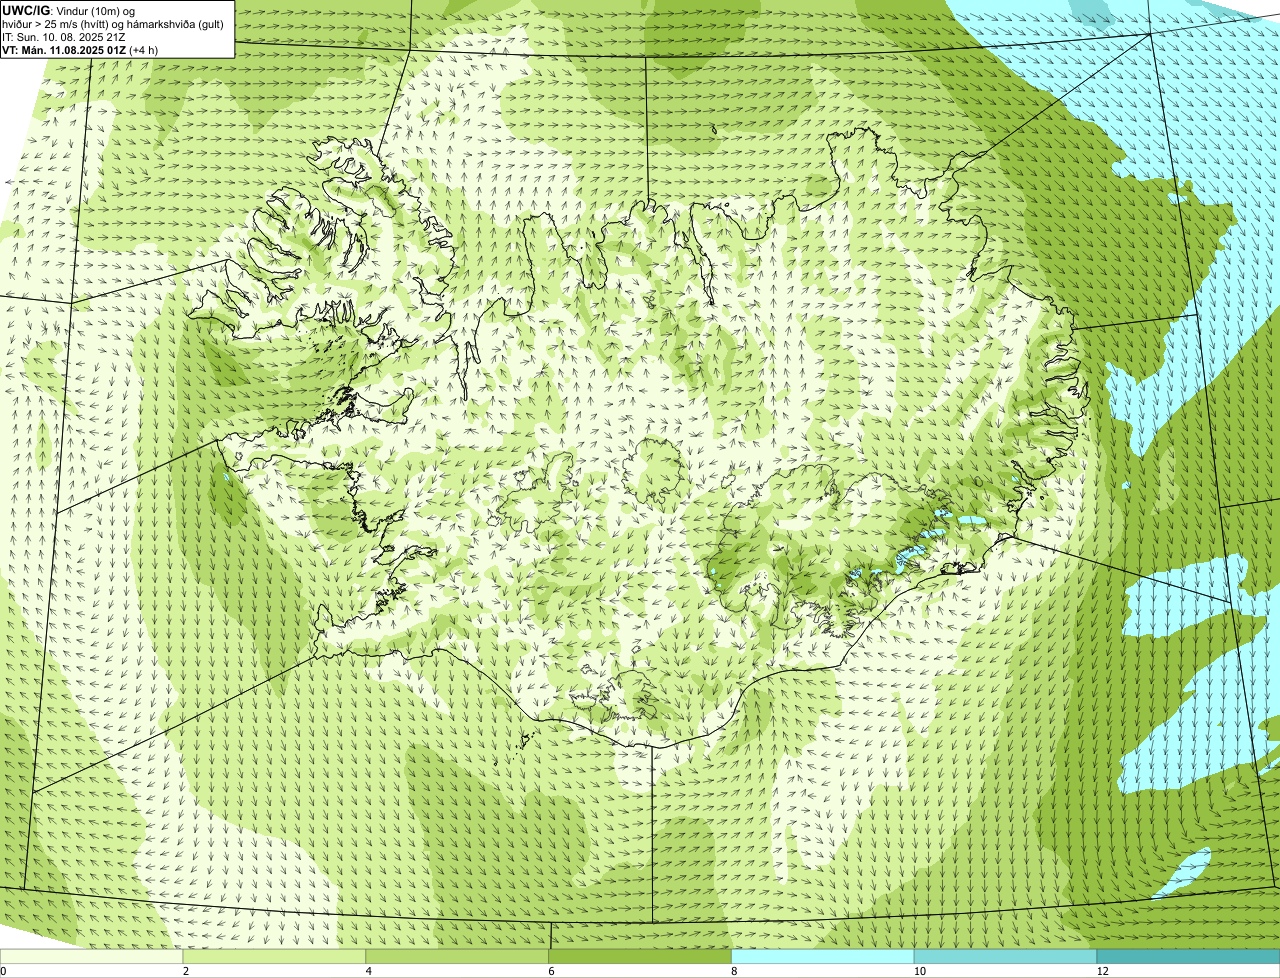Click the 10–12 m/s cyan legend swatch
This screenshot has height=978, width=1280.
pyautogui.click(x=1005, y=956)
